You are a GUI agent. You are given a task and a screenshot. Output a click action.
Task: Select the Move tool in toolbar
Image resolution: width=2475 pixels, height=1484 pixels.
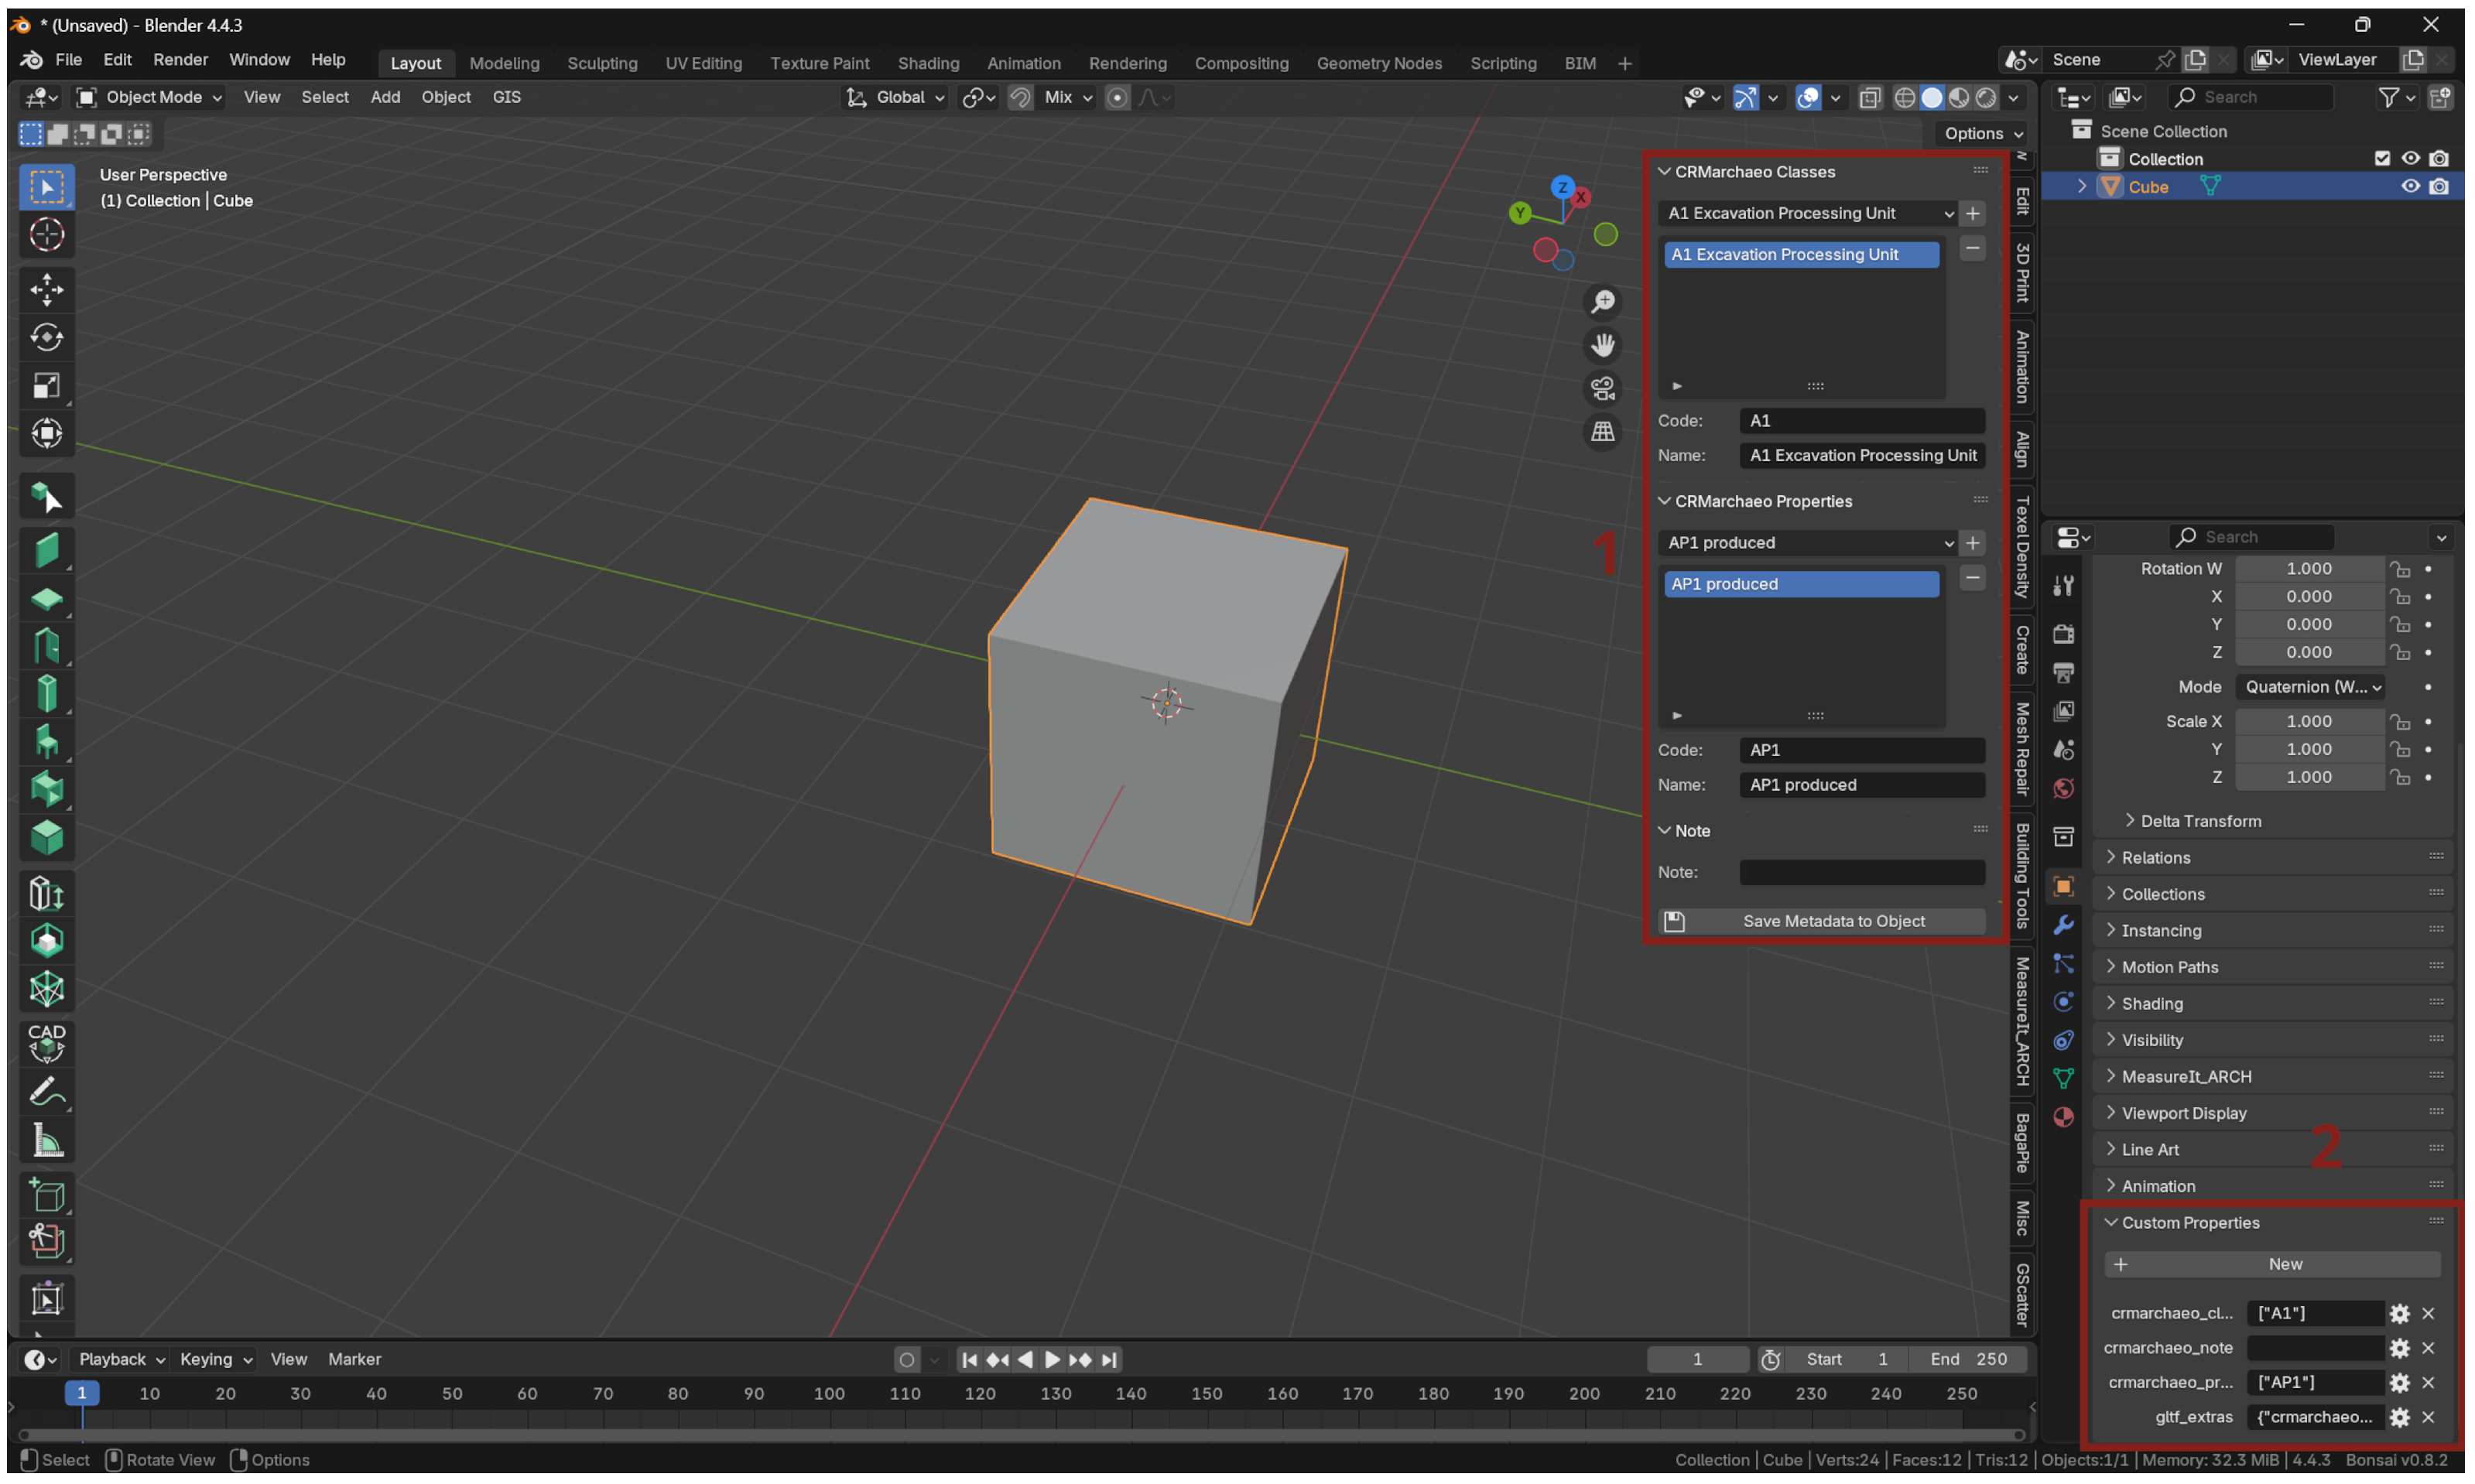pyautogui.click(x=46, y=290)
